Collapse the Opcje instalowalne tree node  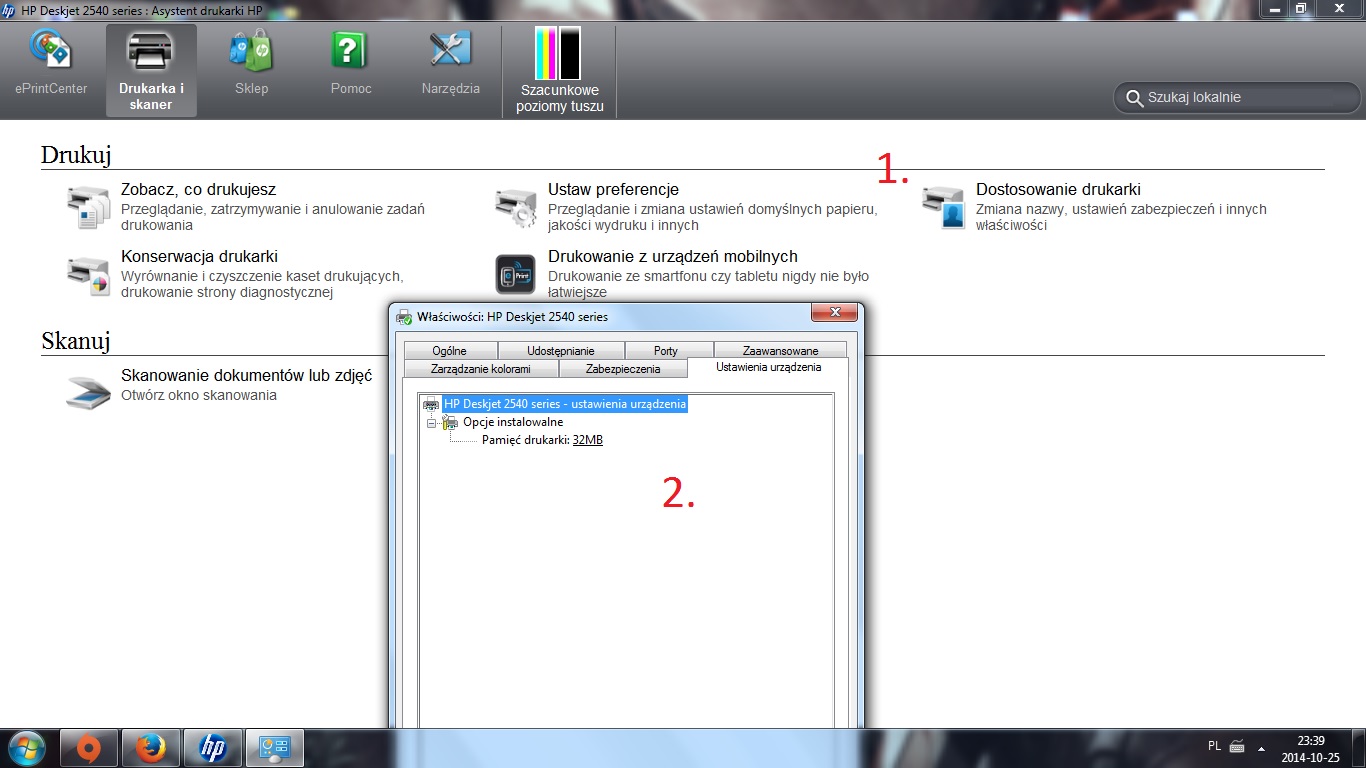(432, 422)
